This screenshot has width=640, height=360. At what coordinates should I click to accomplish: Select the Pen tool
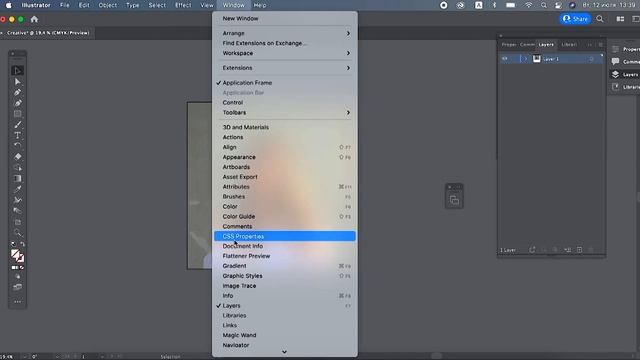click(x=17, y=92)
